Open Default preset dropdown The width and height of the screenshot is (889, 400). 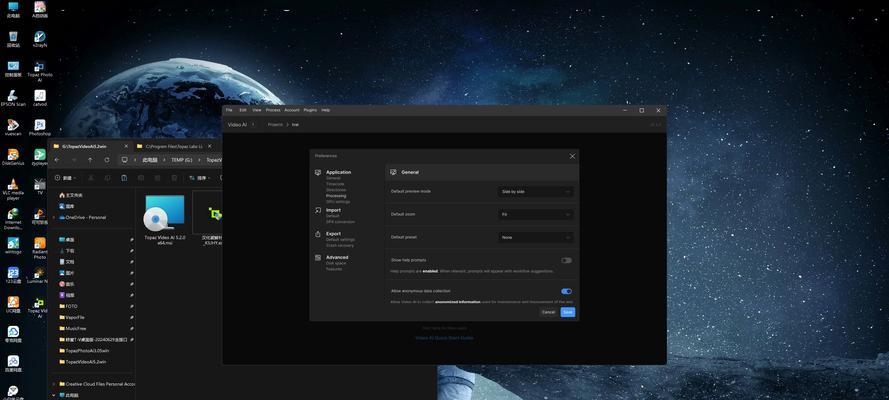536,238
